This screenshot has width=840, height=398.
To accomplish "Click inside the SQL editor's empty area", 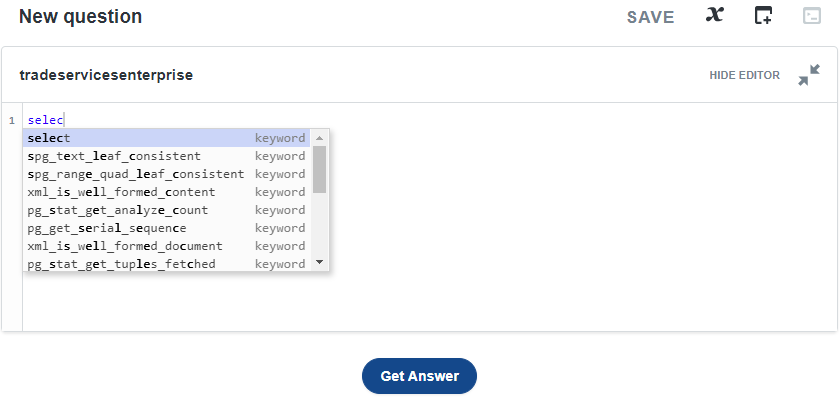I will (536, 241).
